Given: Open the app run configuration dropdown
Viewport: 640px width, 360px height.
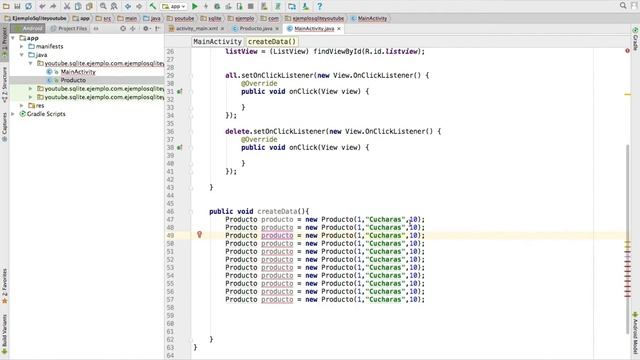Looking at the screenshot, I should pos(174,6).
